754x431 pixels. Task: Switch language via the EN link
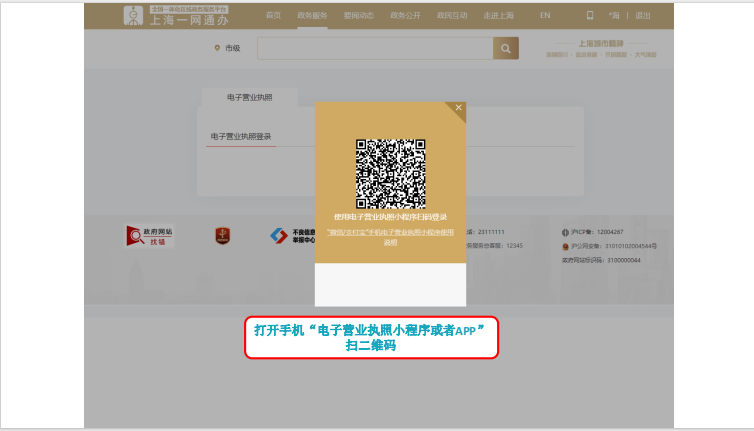[545, 15]
